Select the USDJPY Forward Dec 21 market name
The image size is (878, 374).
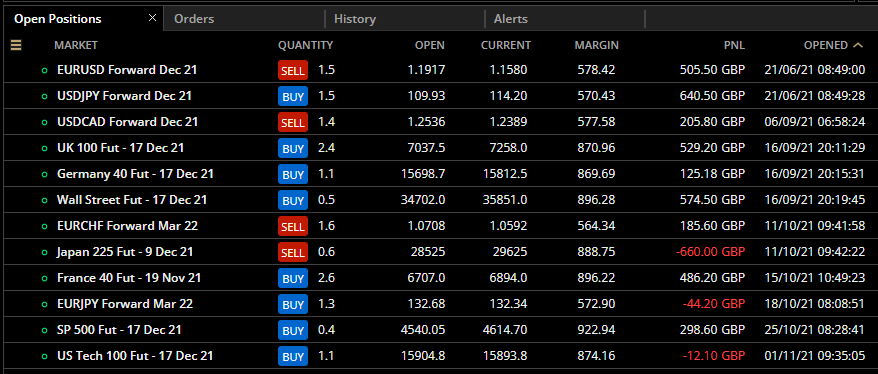click(124, 96)
